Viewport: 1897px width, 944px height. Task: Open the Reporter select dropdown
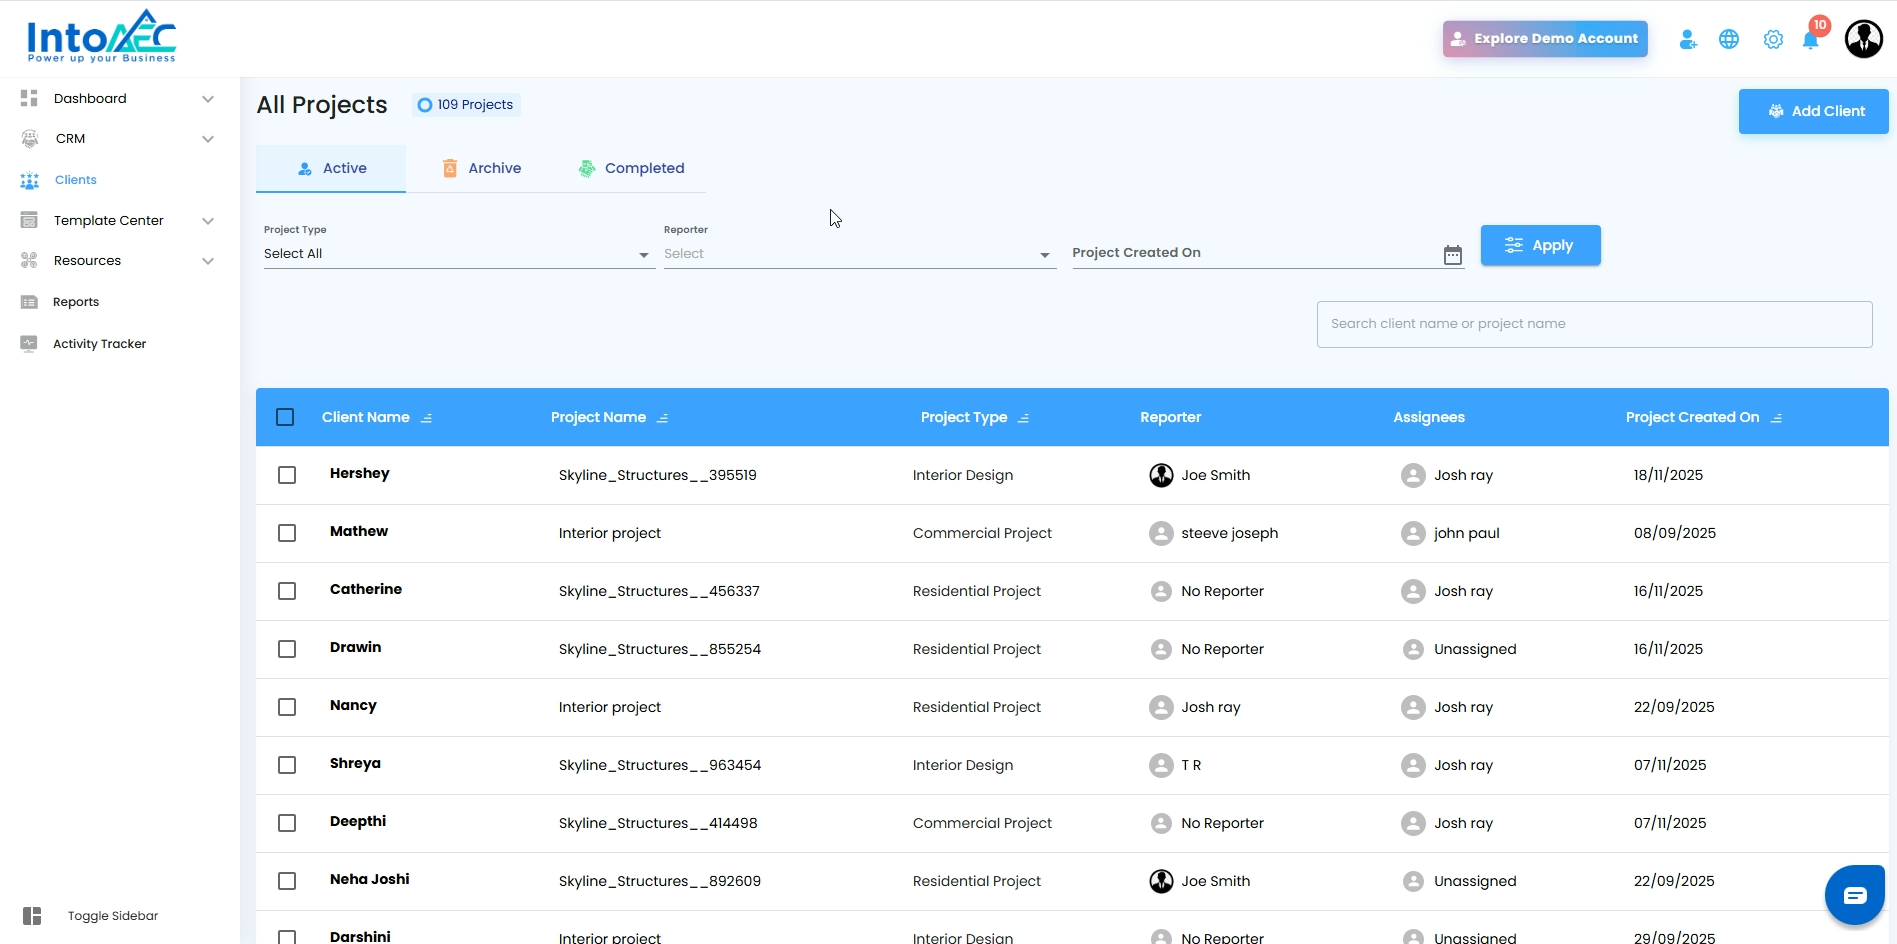tap(858, 254)
